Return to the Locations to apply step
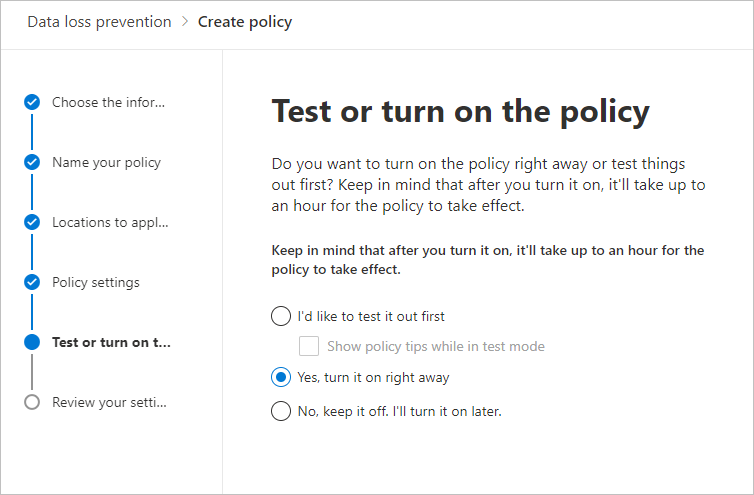This screenshot has width=754, height=495. click(109, 222)
